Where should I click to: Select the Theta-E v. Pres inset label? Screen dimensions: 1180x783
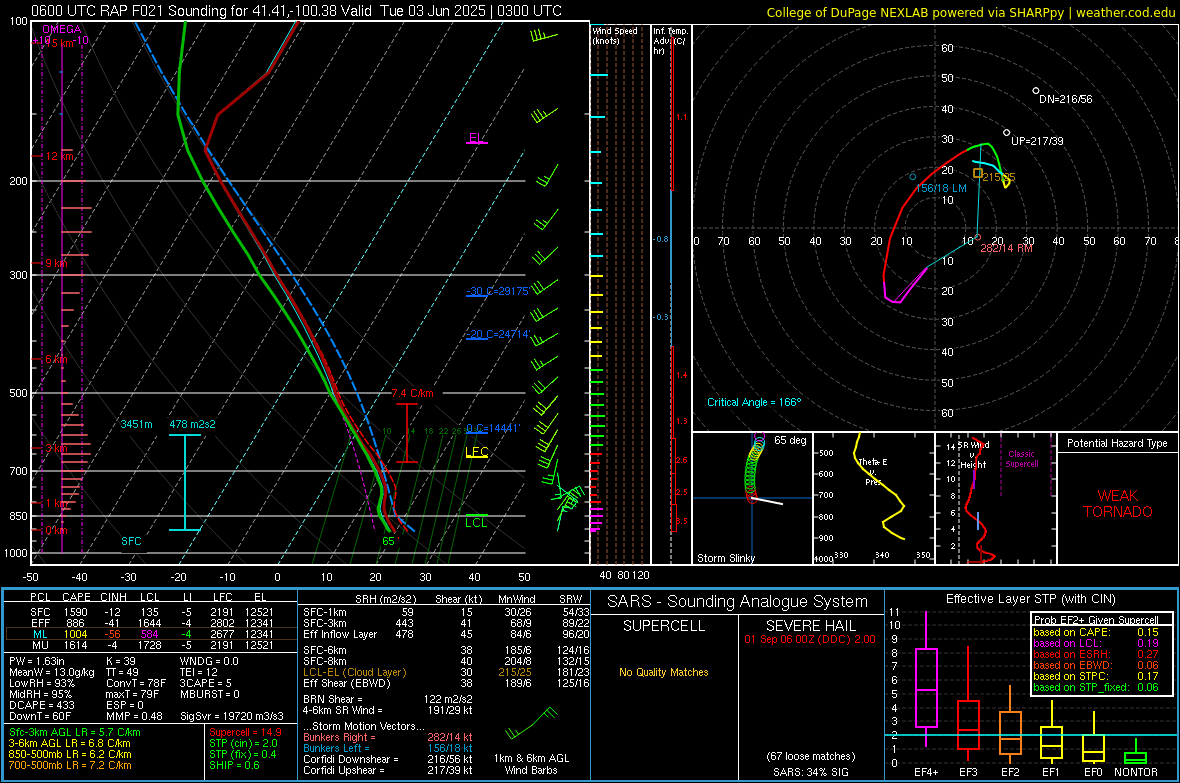click(873, 471)
